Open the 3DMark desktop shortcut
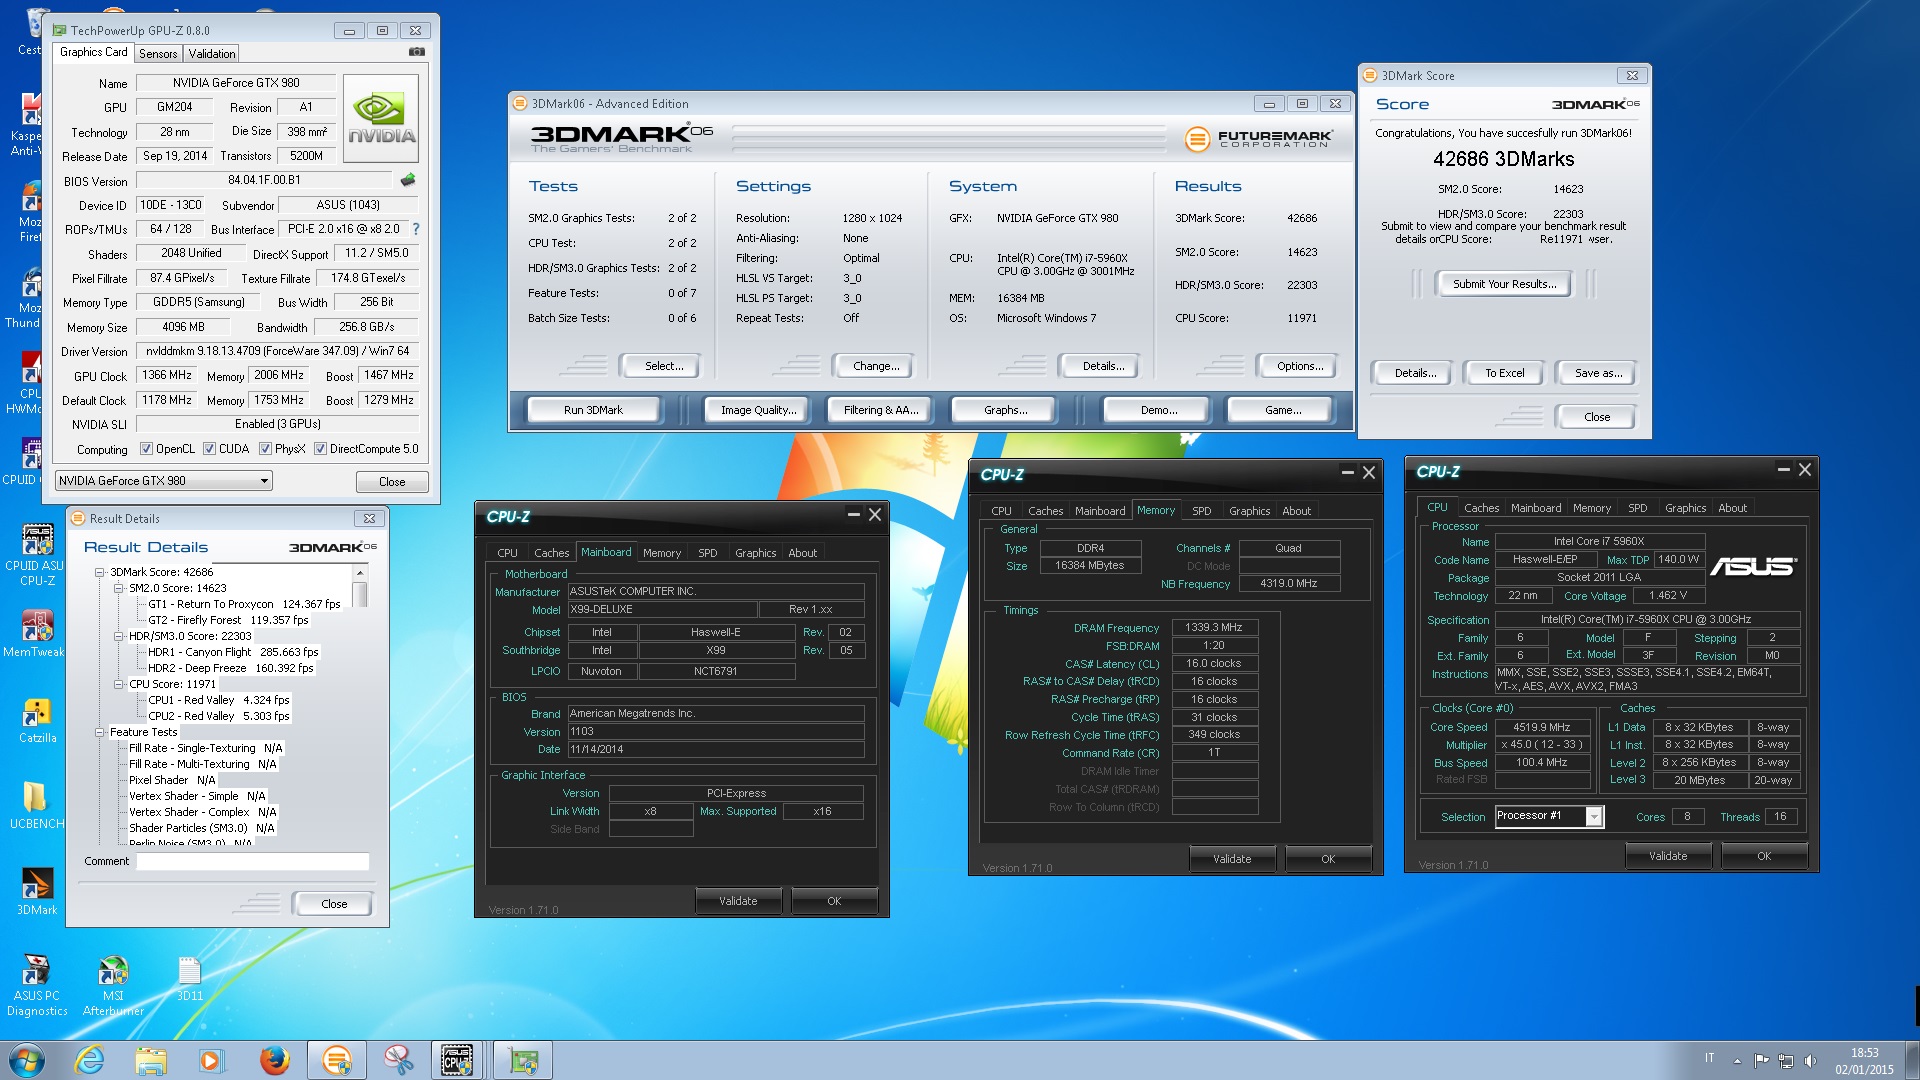 click(x=37, y=891)
